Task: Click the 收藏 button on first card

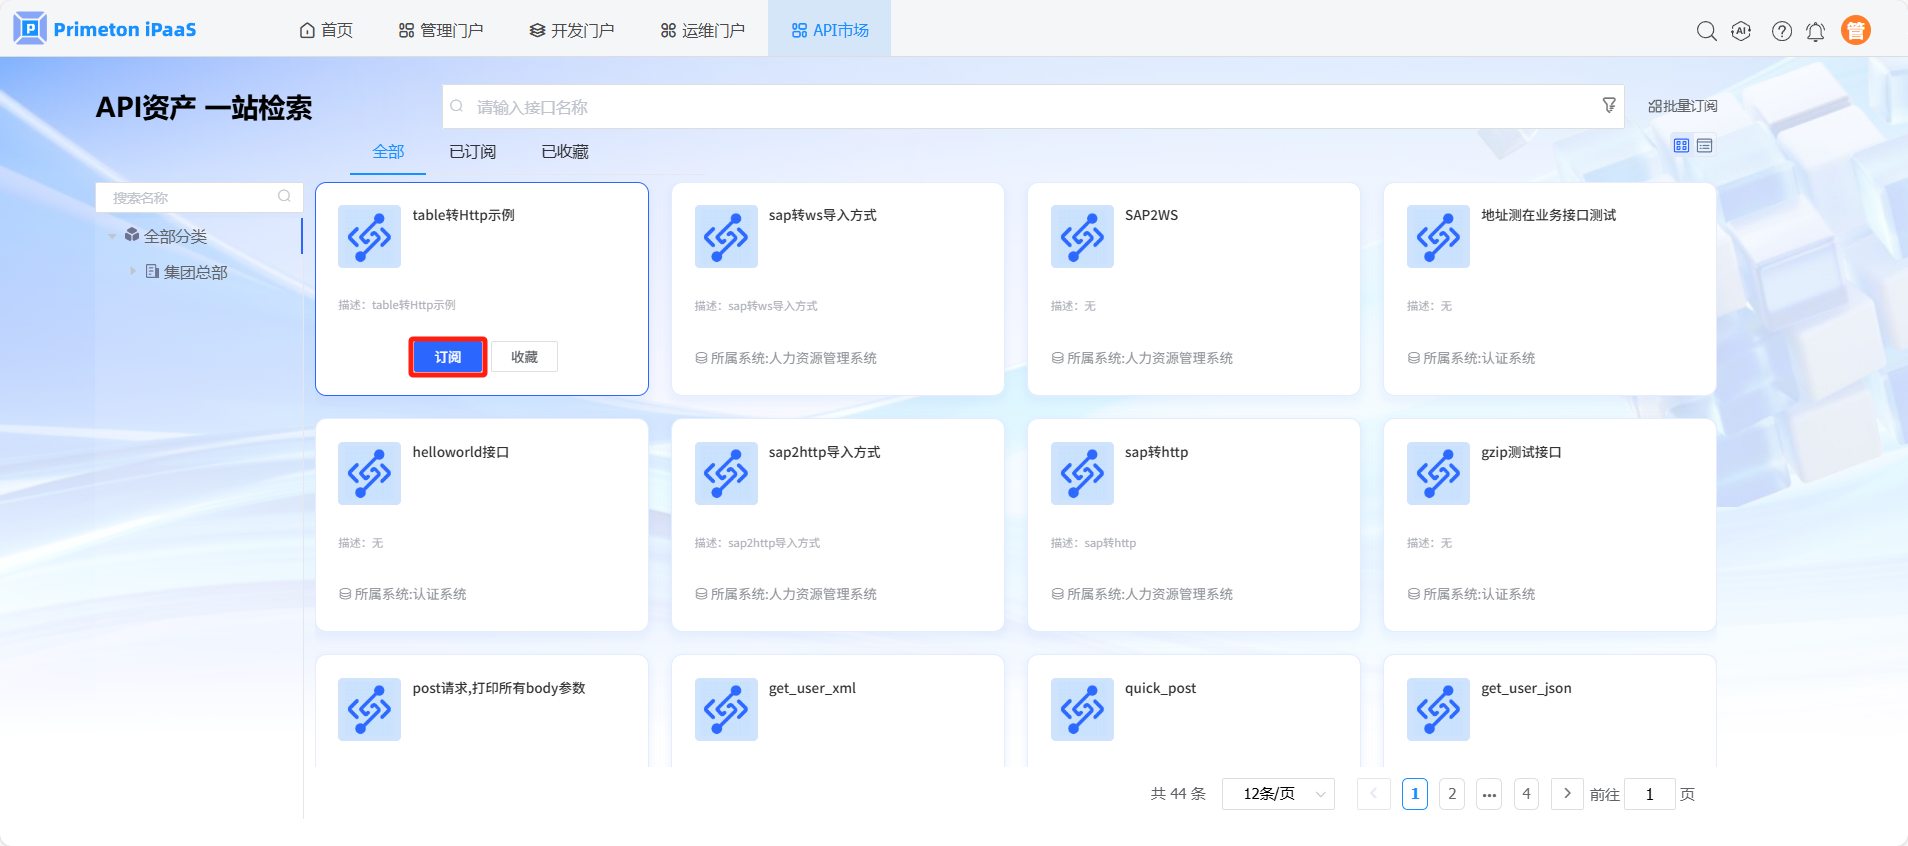Action: [524, 357]
